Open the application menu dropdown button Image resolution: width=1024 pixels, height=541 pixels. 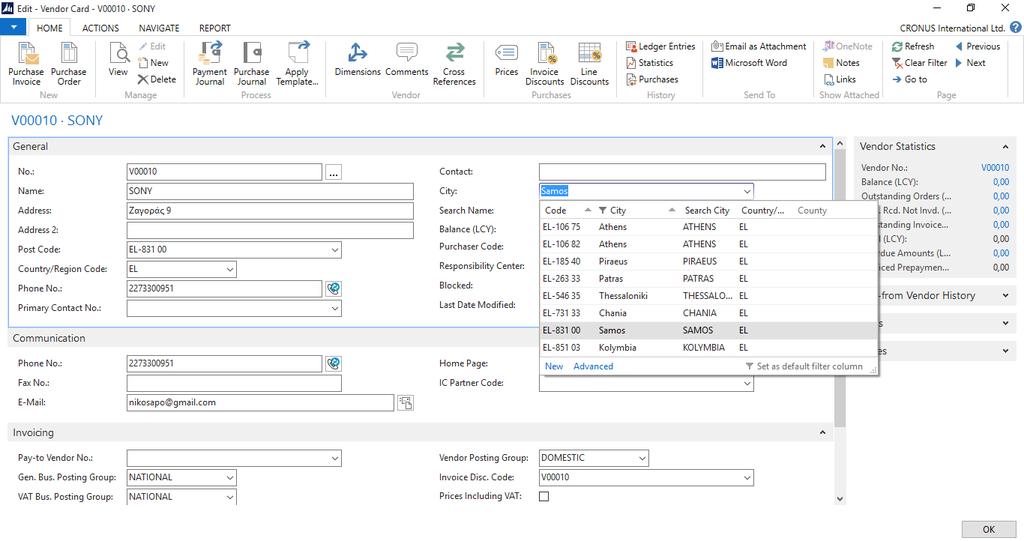click(x=13, y=27)
